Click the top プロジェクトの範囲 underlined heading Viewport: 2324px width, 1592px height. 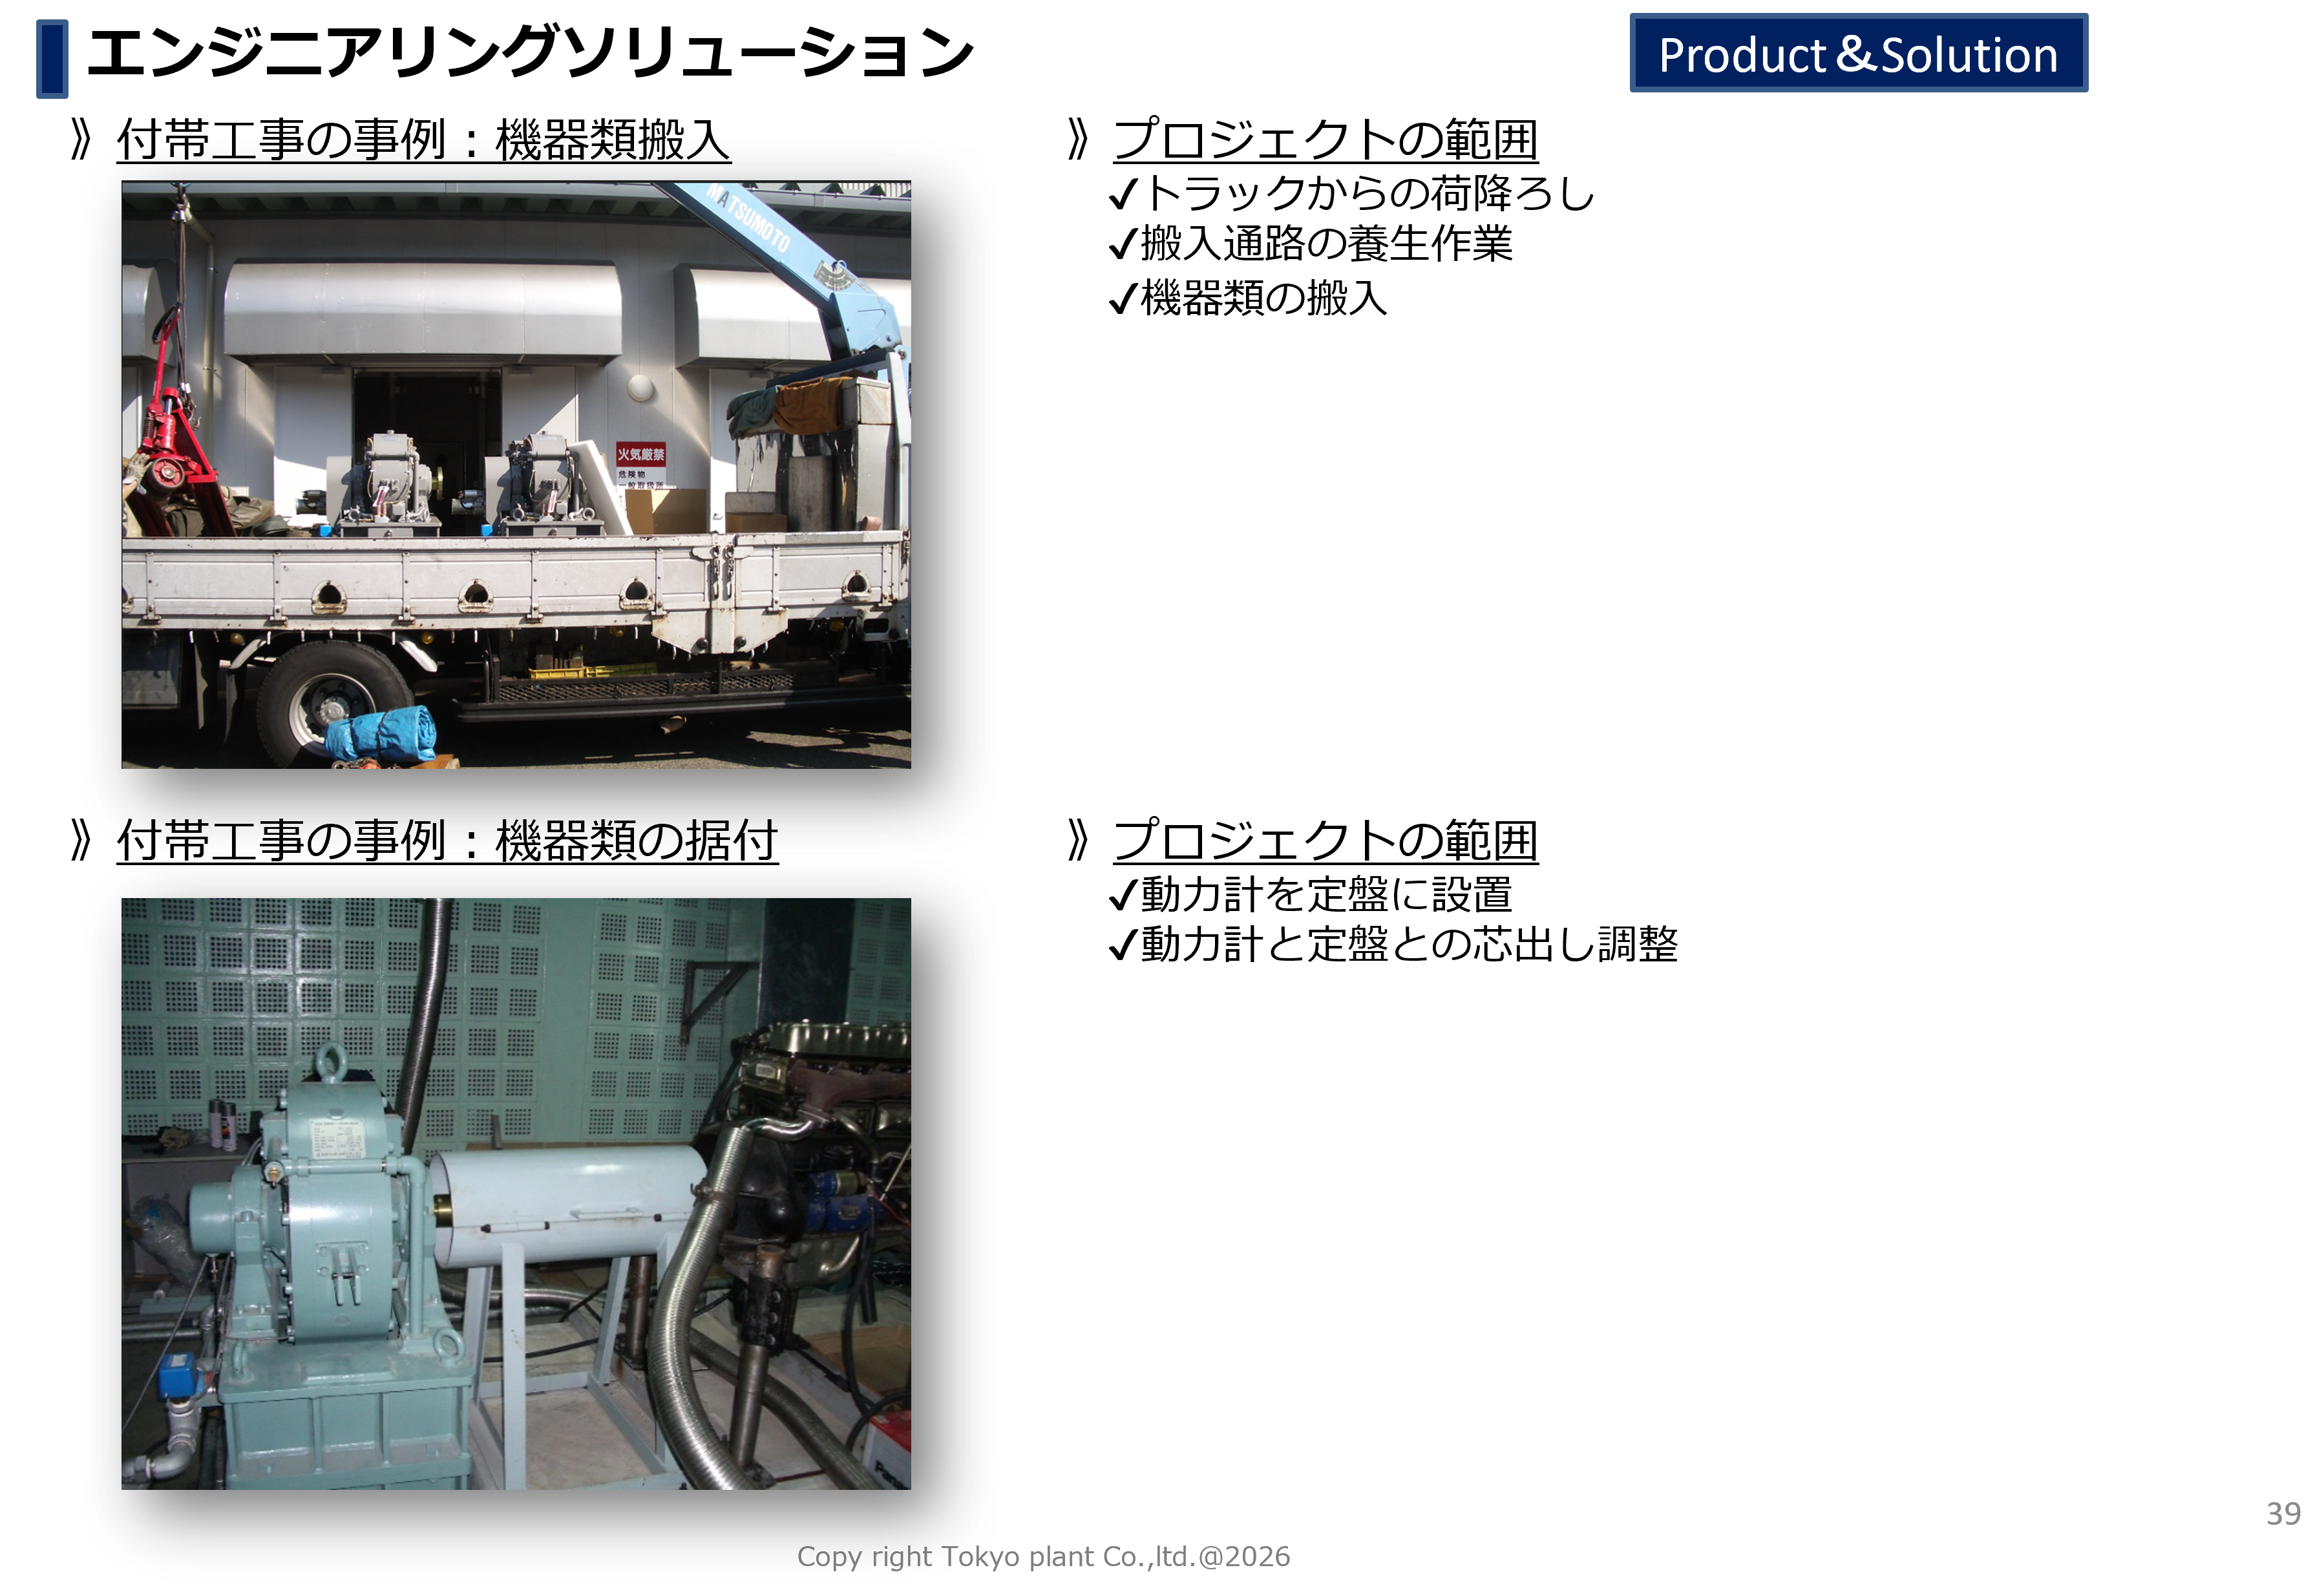[x=1325, y=140]
